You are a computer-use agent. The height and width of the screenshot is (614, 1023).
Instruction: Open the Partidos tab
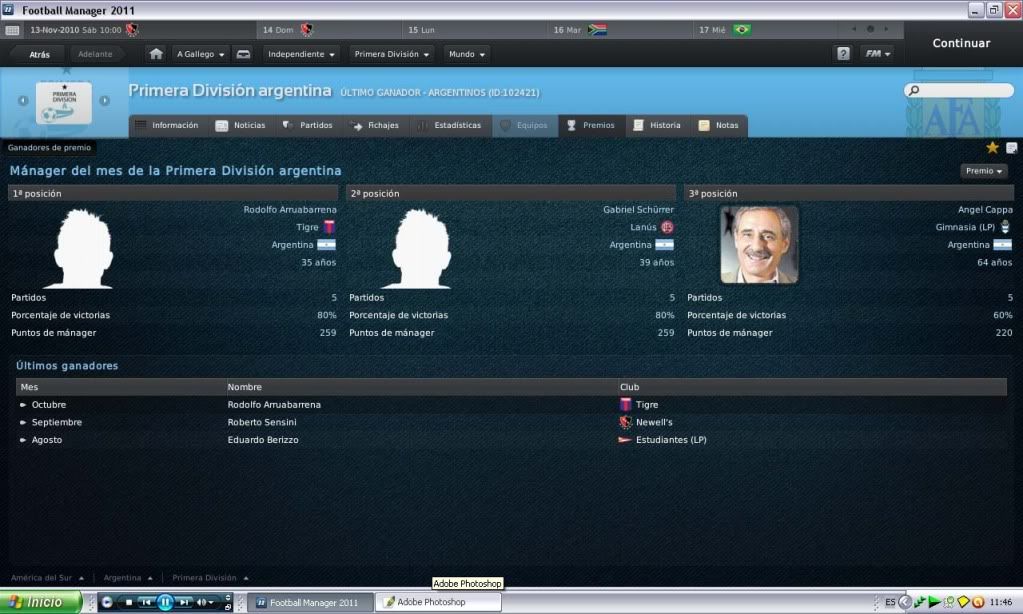[x=308, y=125]
